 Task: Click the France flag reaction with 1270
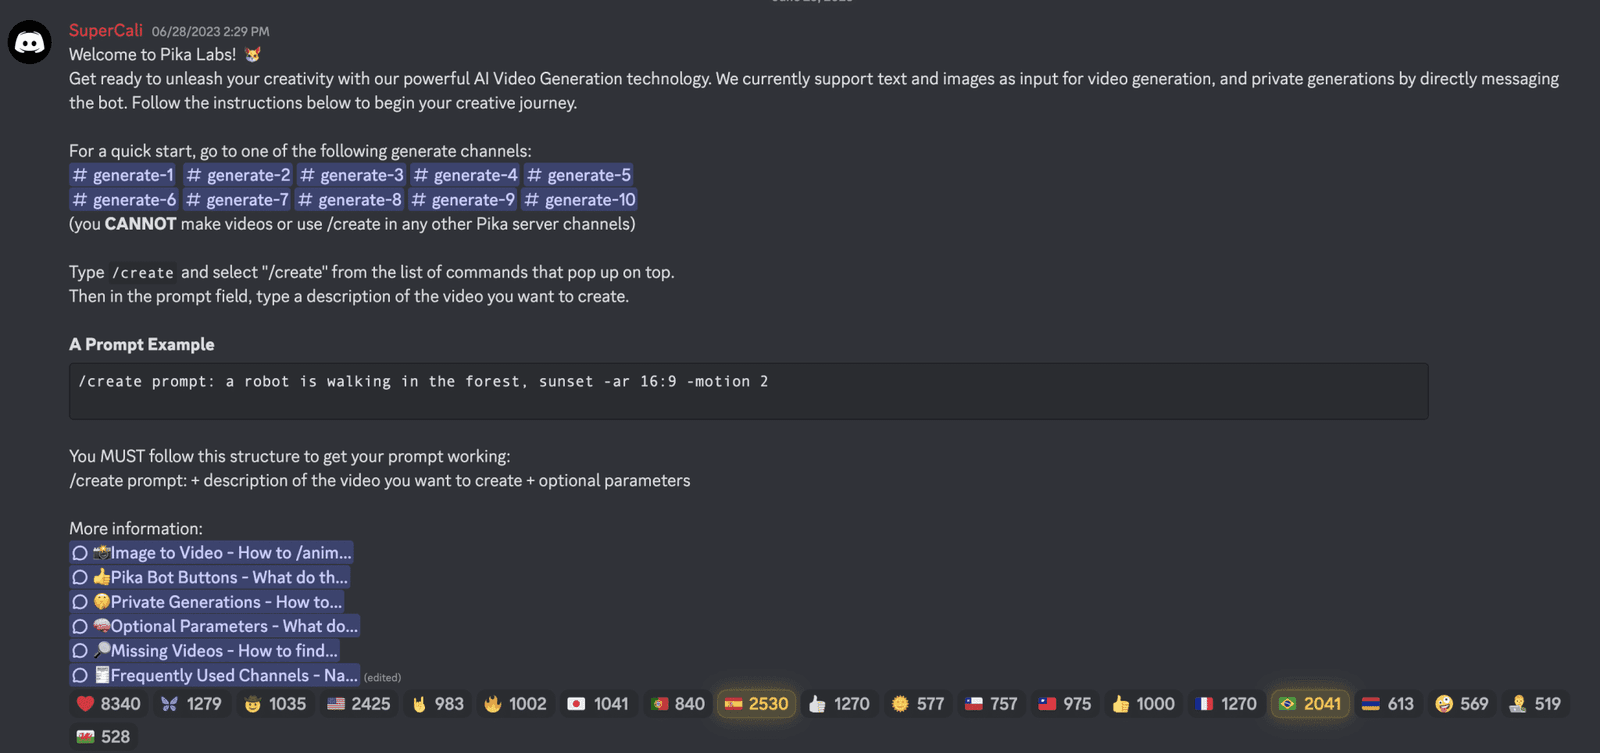click(x=1227, y=704)
